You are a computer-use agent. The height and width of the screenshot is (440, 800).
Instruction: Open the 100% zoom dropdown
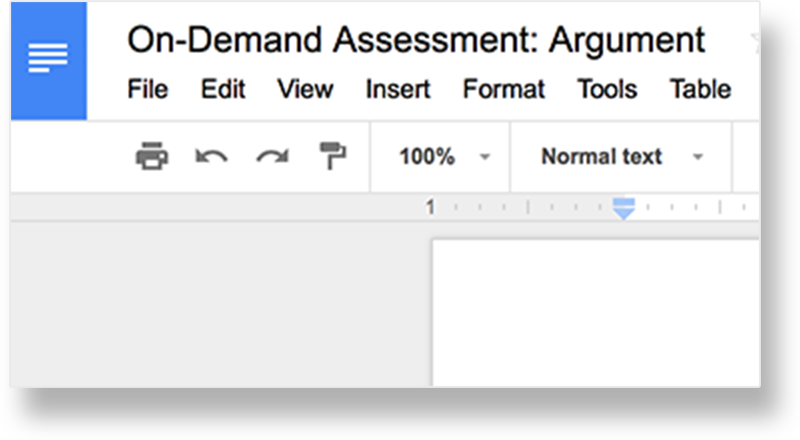click(x=444, y=157)
